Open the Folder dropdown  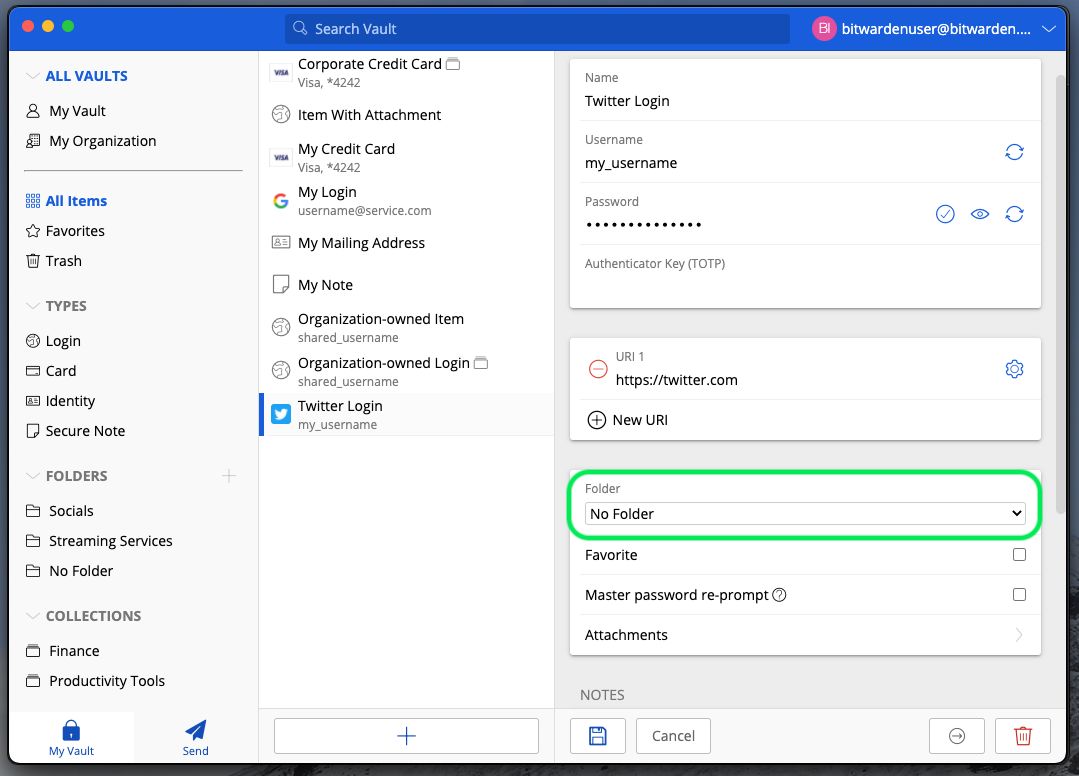(x=804, y=514)
